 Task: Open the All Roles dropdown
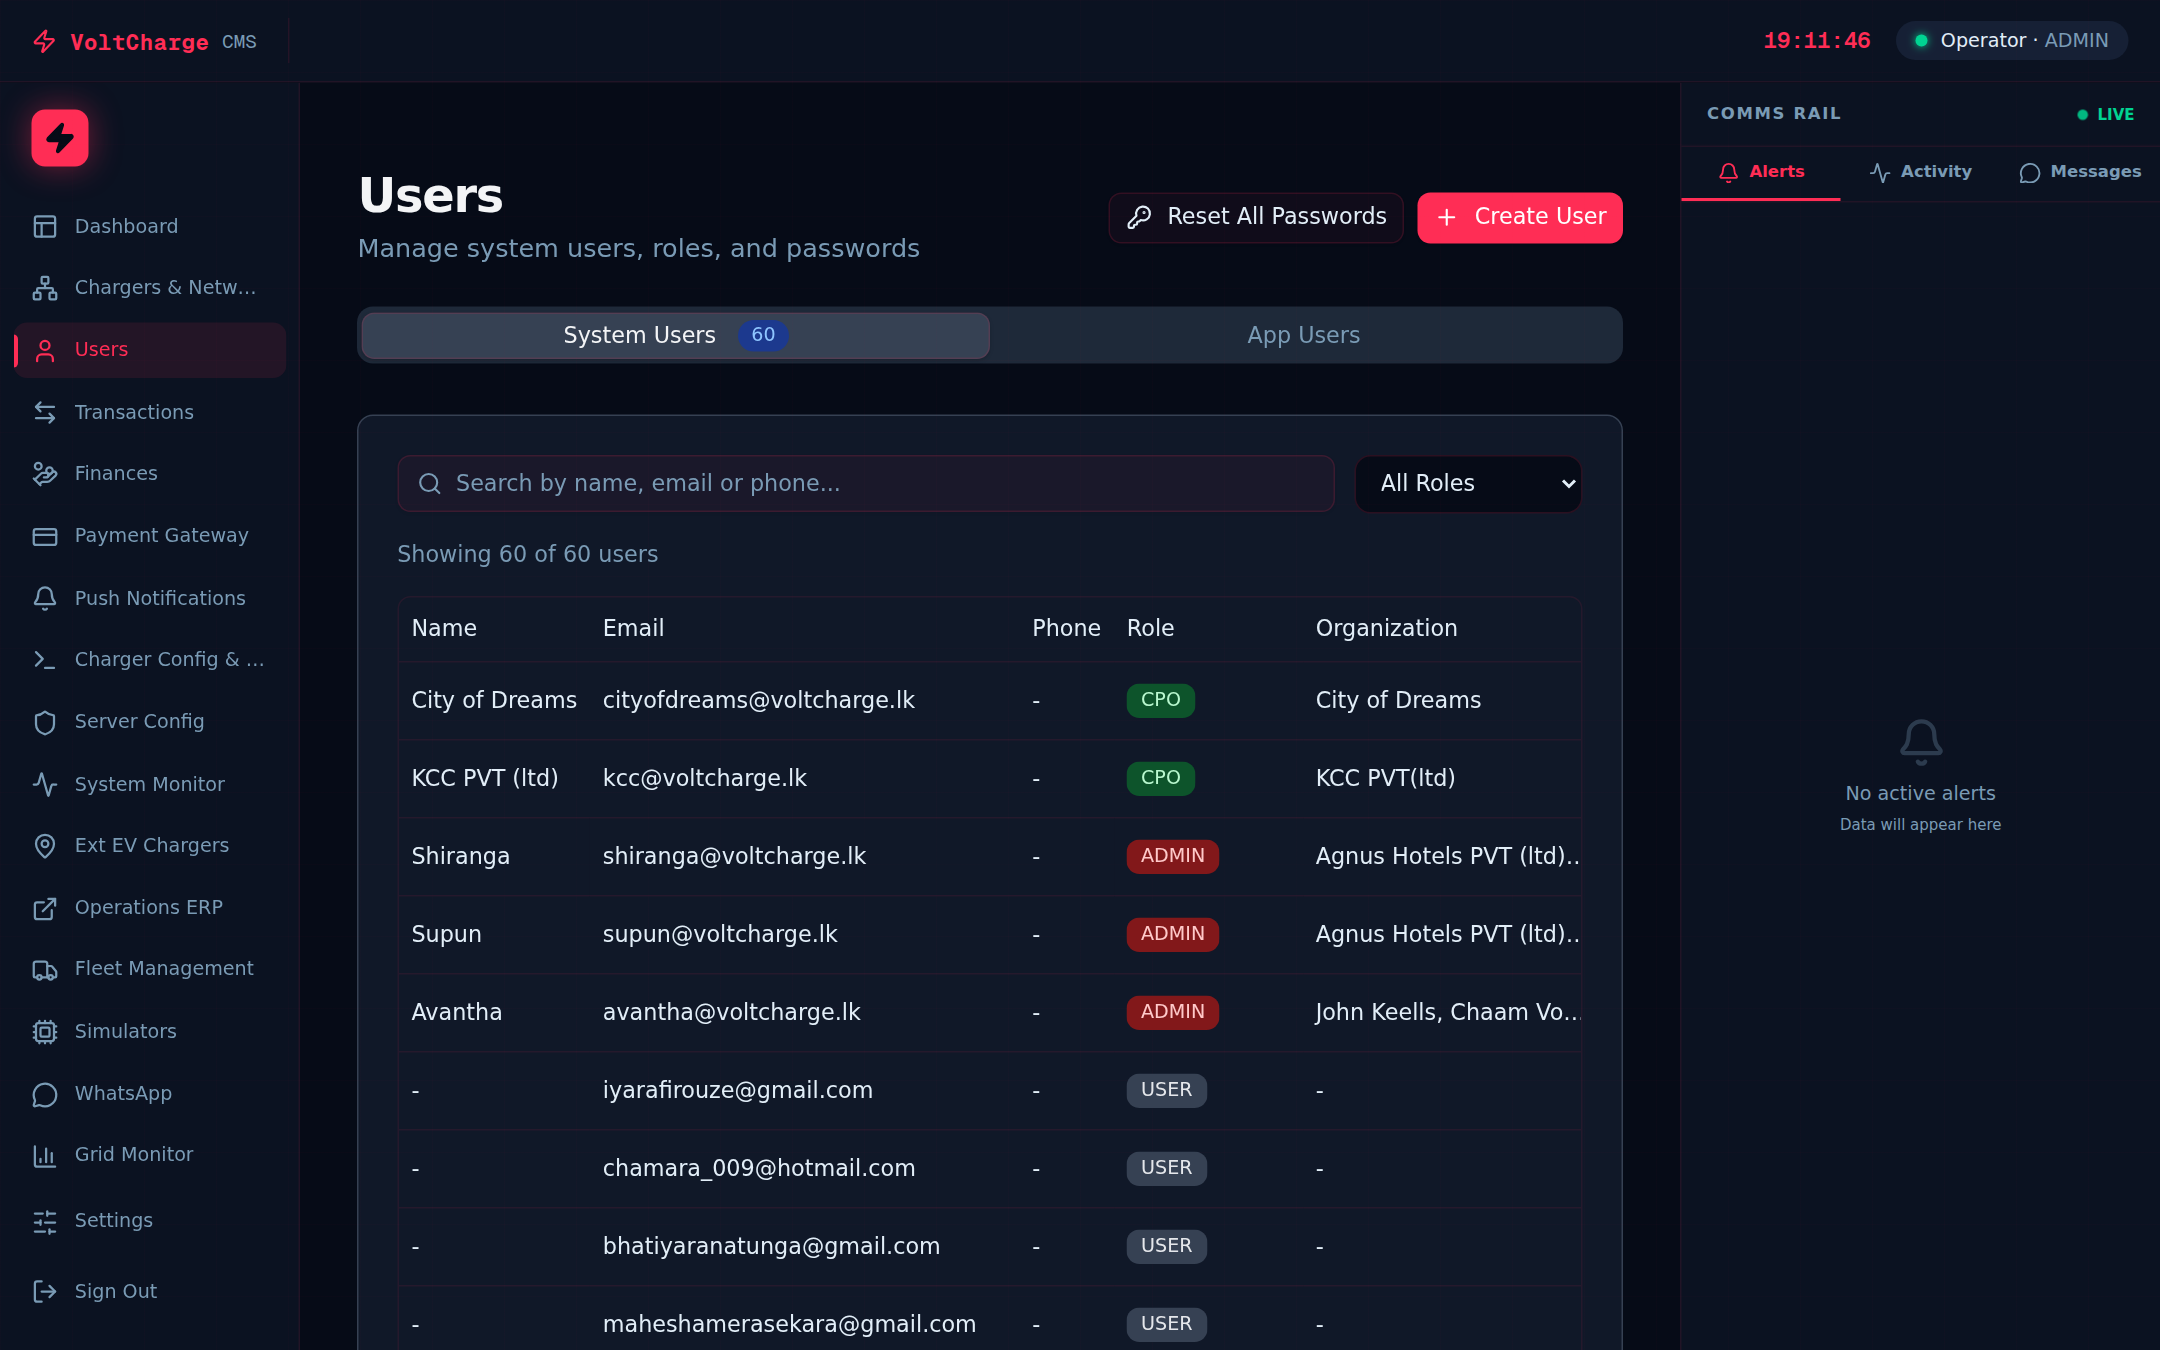[x=1467, y=483]
